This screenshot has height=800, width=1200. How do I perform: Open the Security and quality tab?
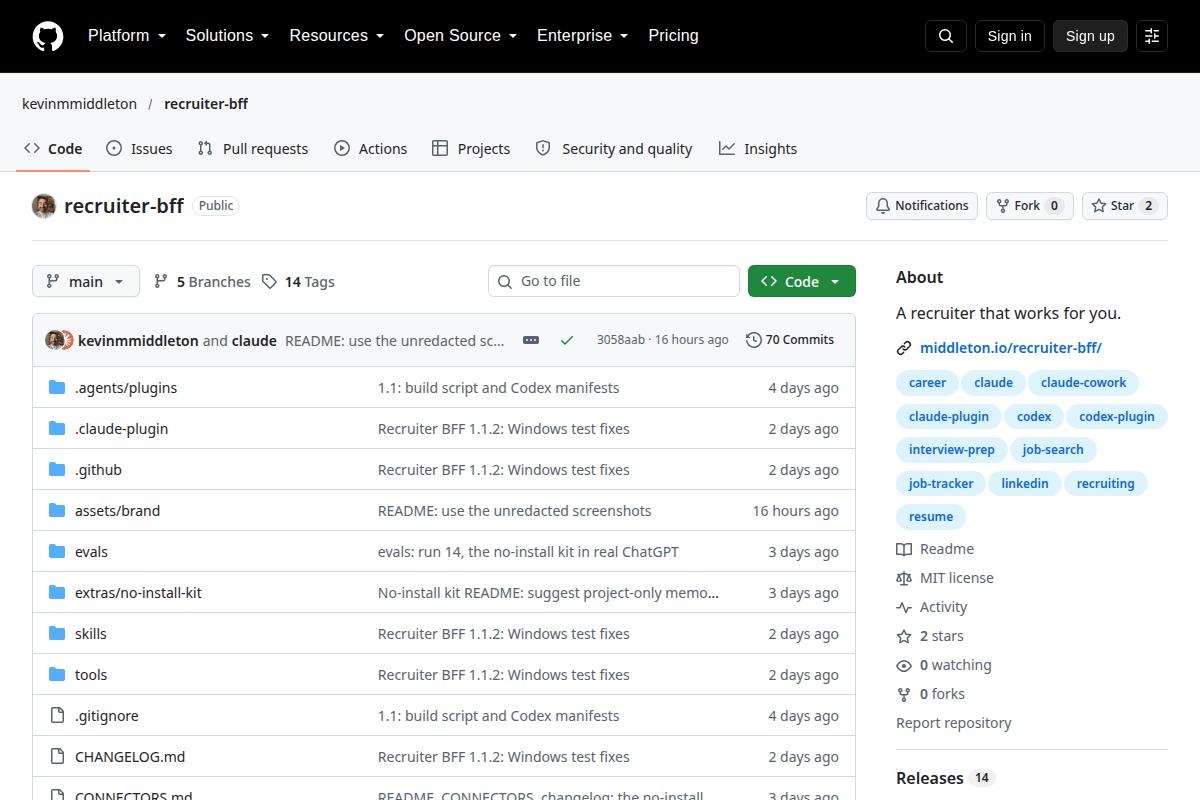(x=614, y=149)
